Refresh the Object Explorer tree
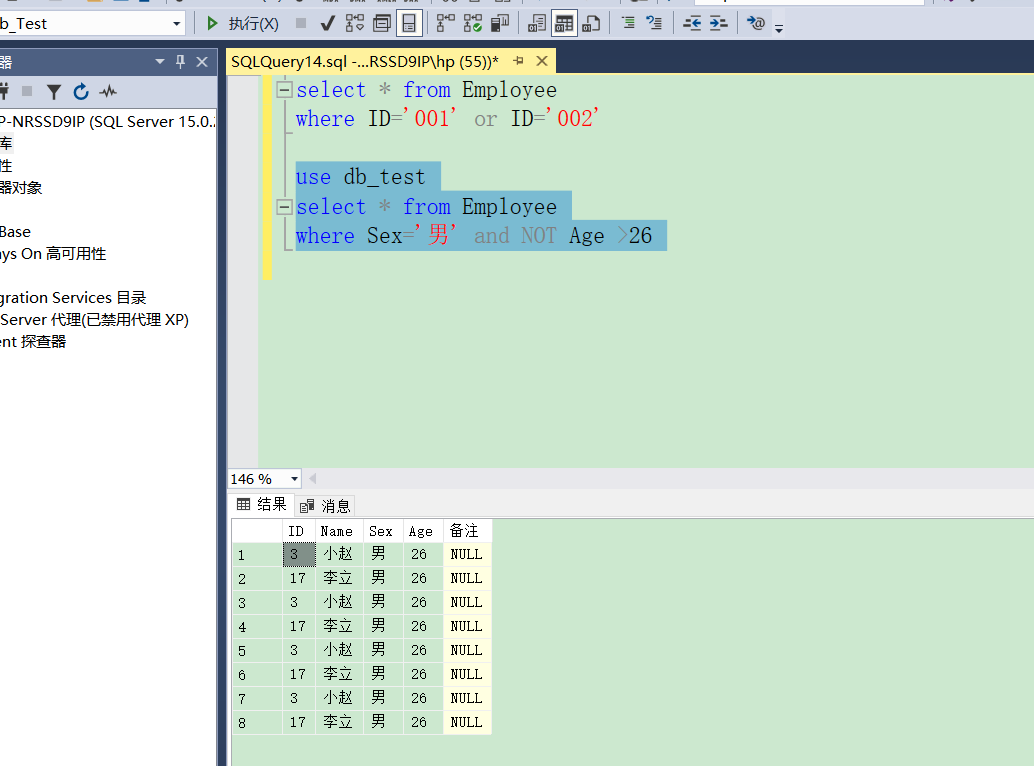The width and height of the screenshot is (1034, 766). tap(81, 92)
